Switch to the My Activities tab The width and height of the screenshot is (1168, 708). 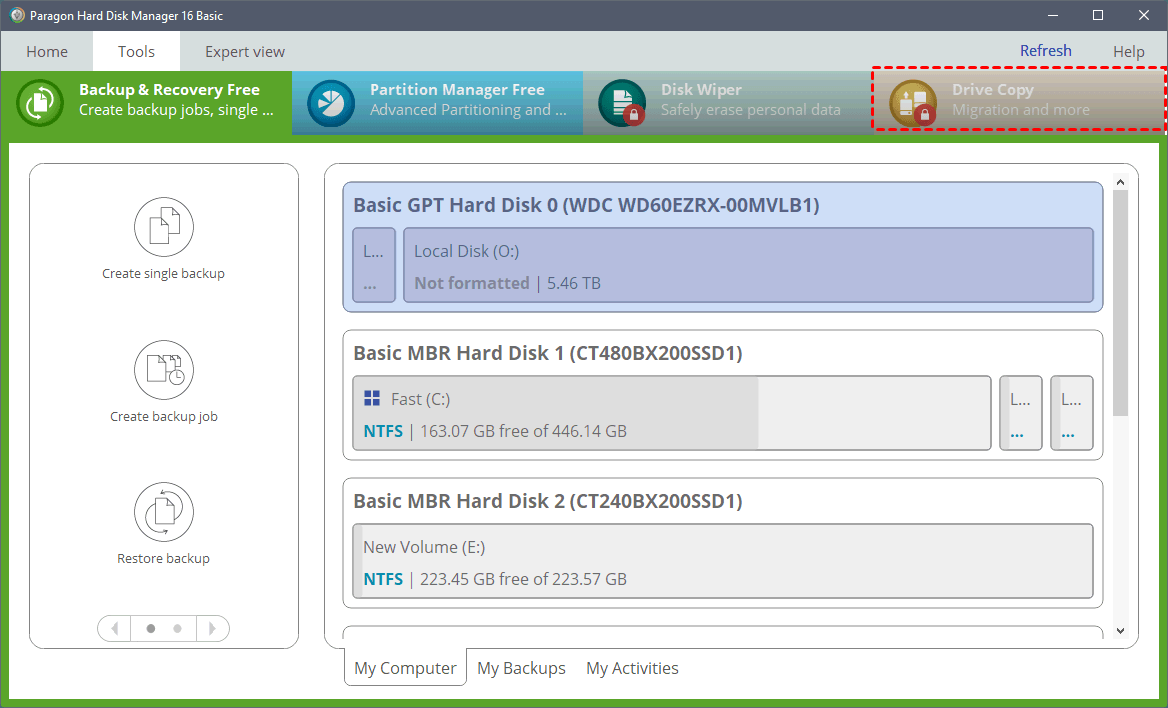[632, 668]
